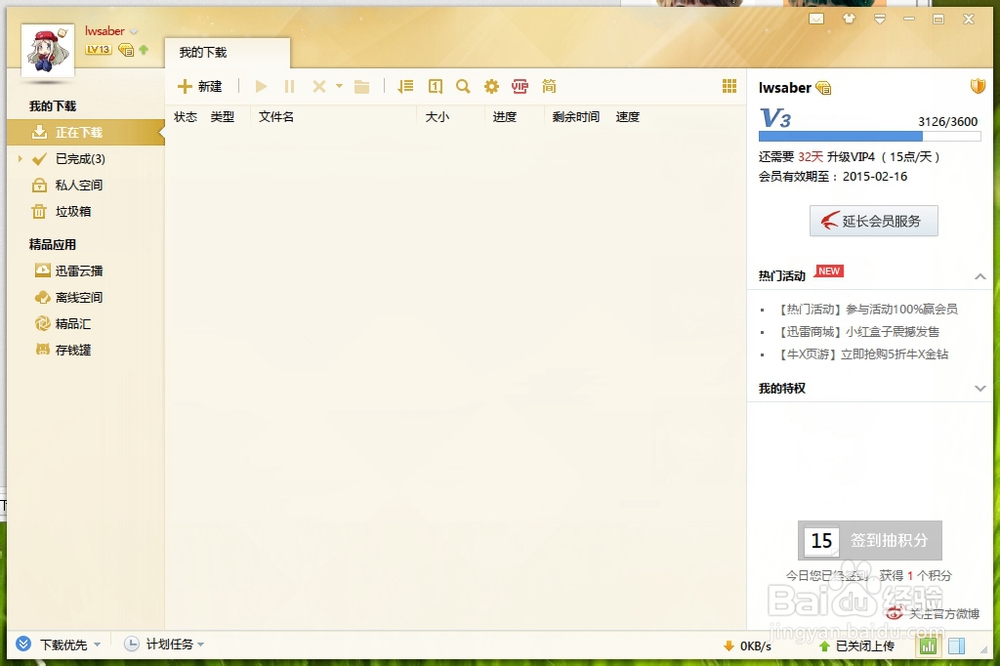This screenshot has width=1000, height=666.
Task: Start task with the play icon
Action: coord(261,86)
